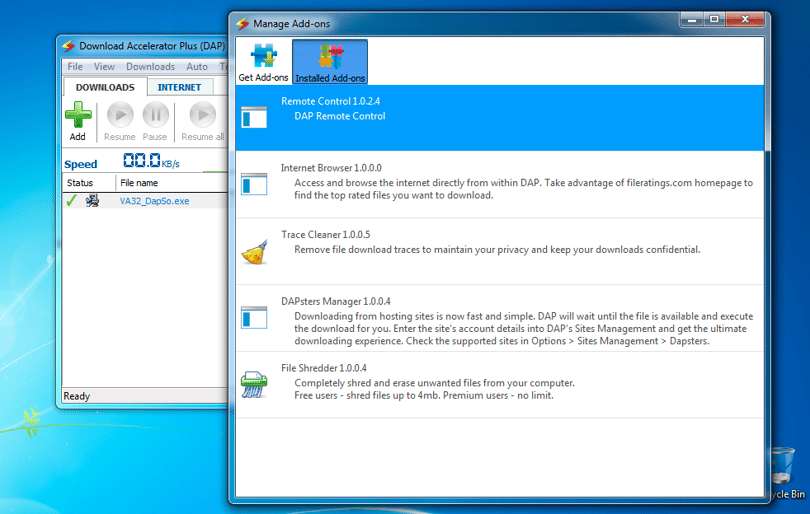
Task: Click the File Shredder icon
Action: 254,384
